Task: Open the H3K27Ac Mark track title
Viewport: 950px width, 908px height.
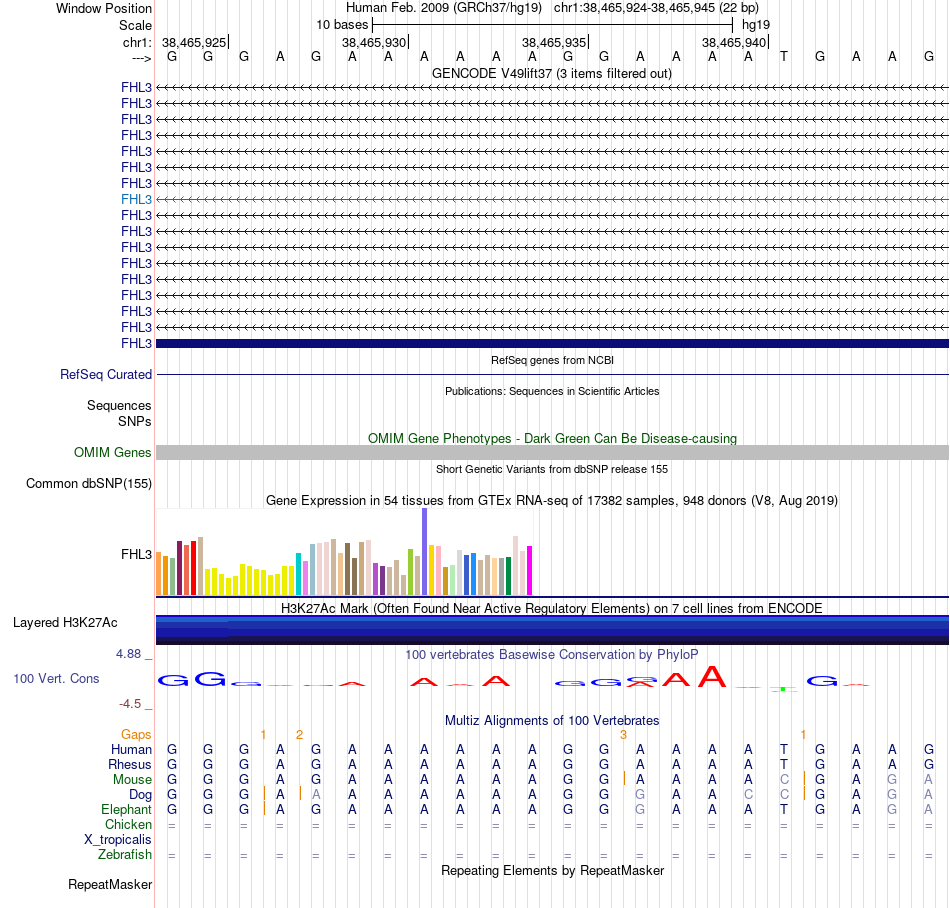Action: pyautogui.click(x=552, y=608)
